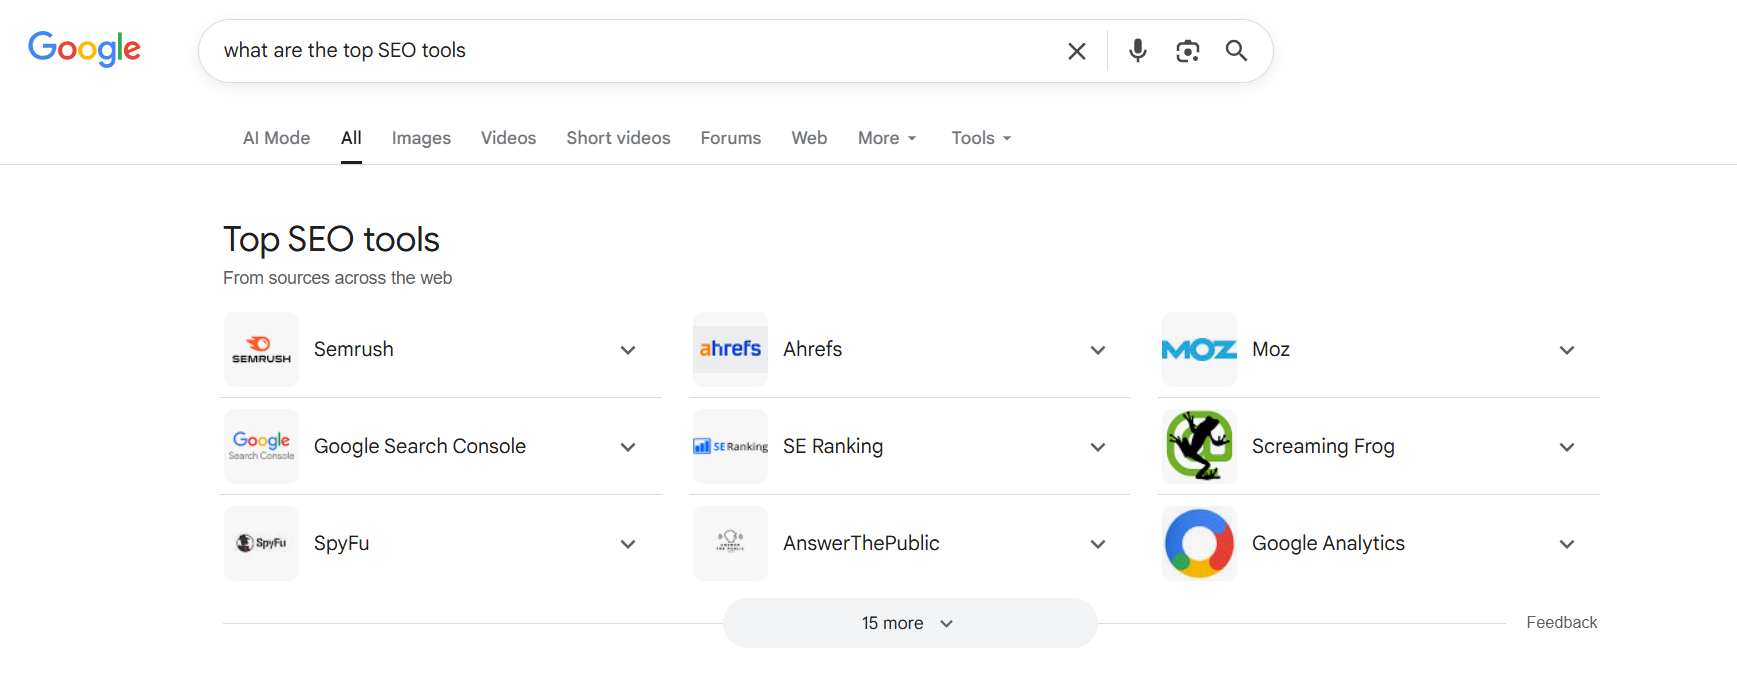Show 15 more SEO tools

click(909, 623)
